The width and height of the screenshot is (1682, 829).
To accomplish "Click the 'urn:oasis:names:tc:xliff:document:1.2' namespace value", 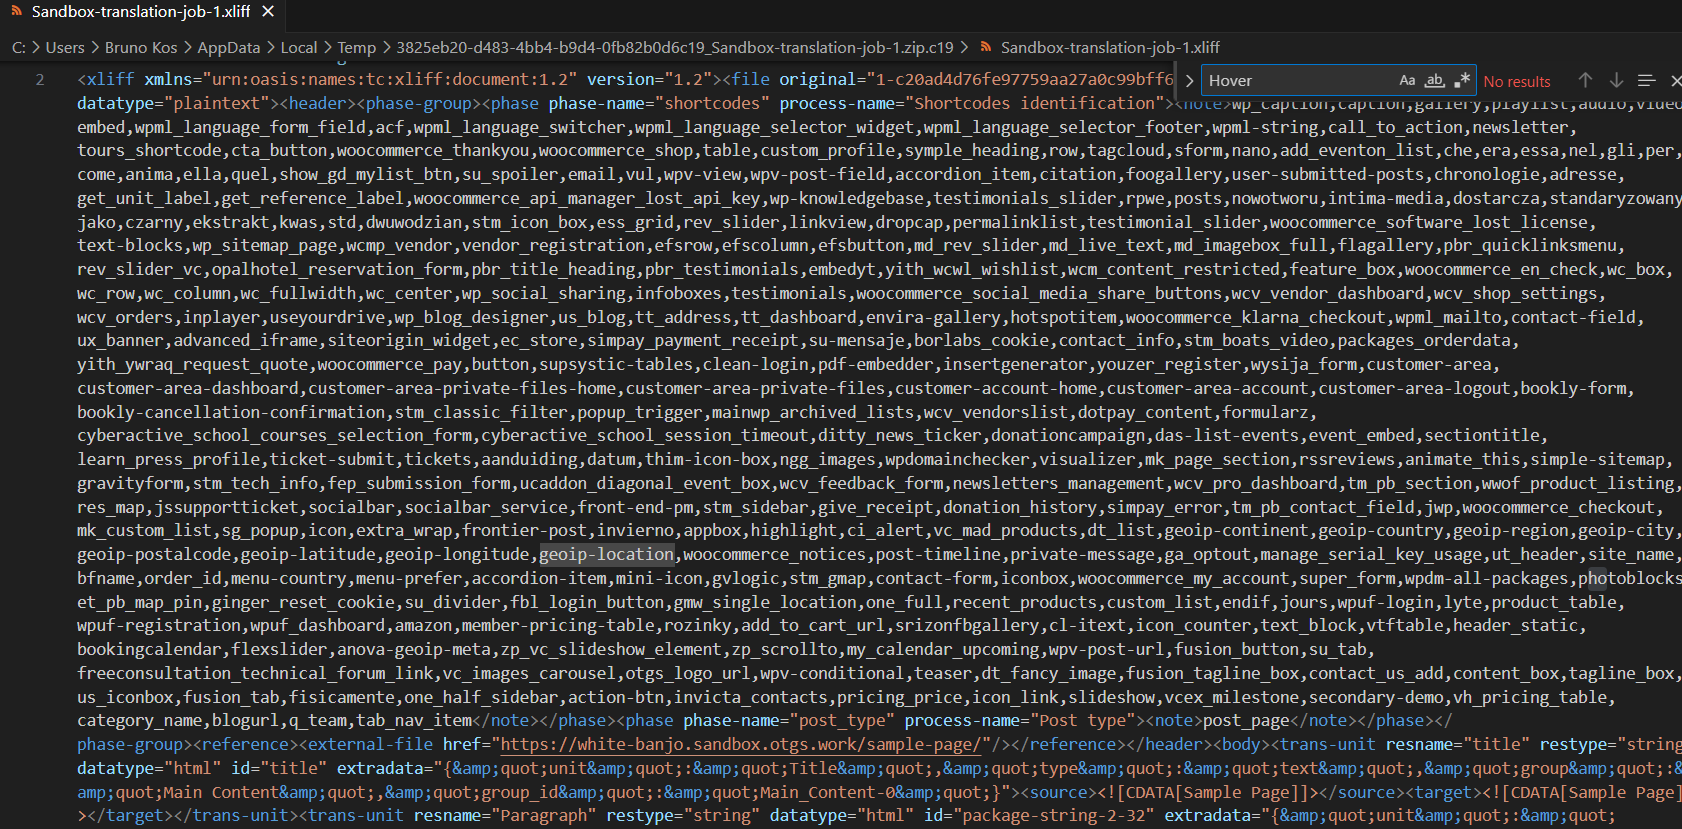I will tap(390, 79).
